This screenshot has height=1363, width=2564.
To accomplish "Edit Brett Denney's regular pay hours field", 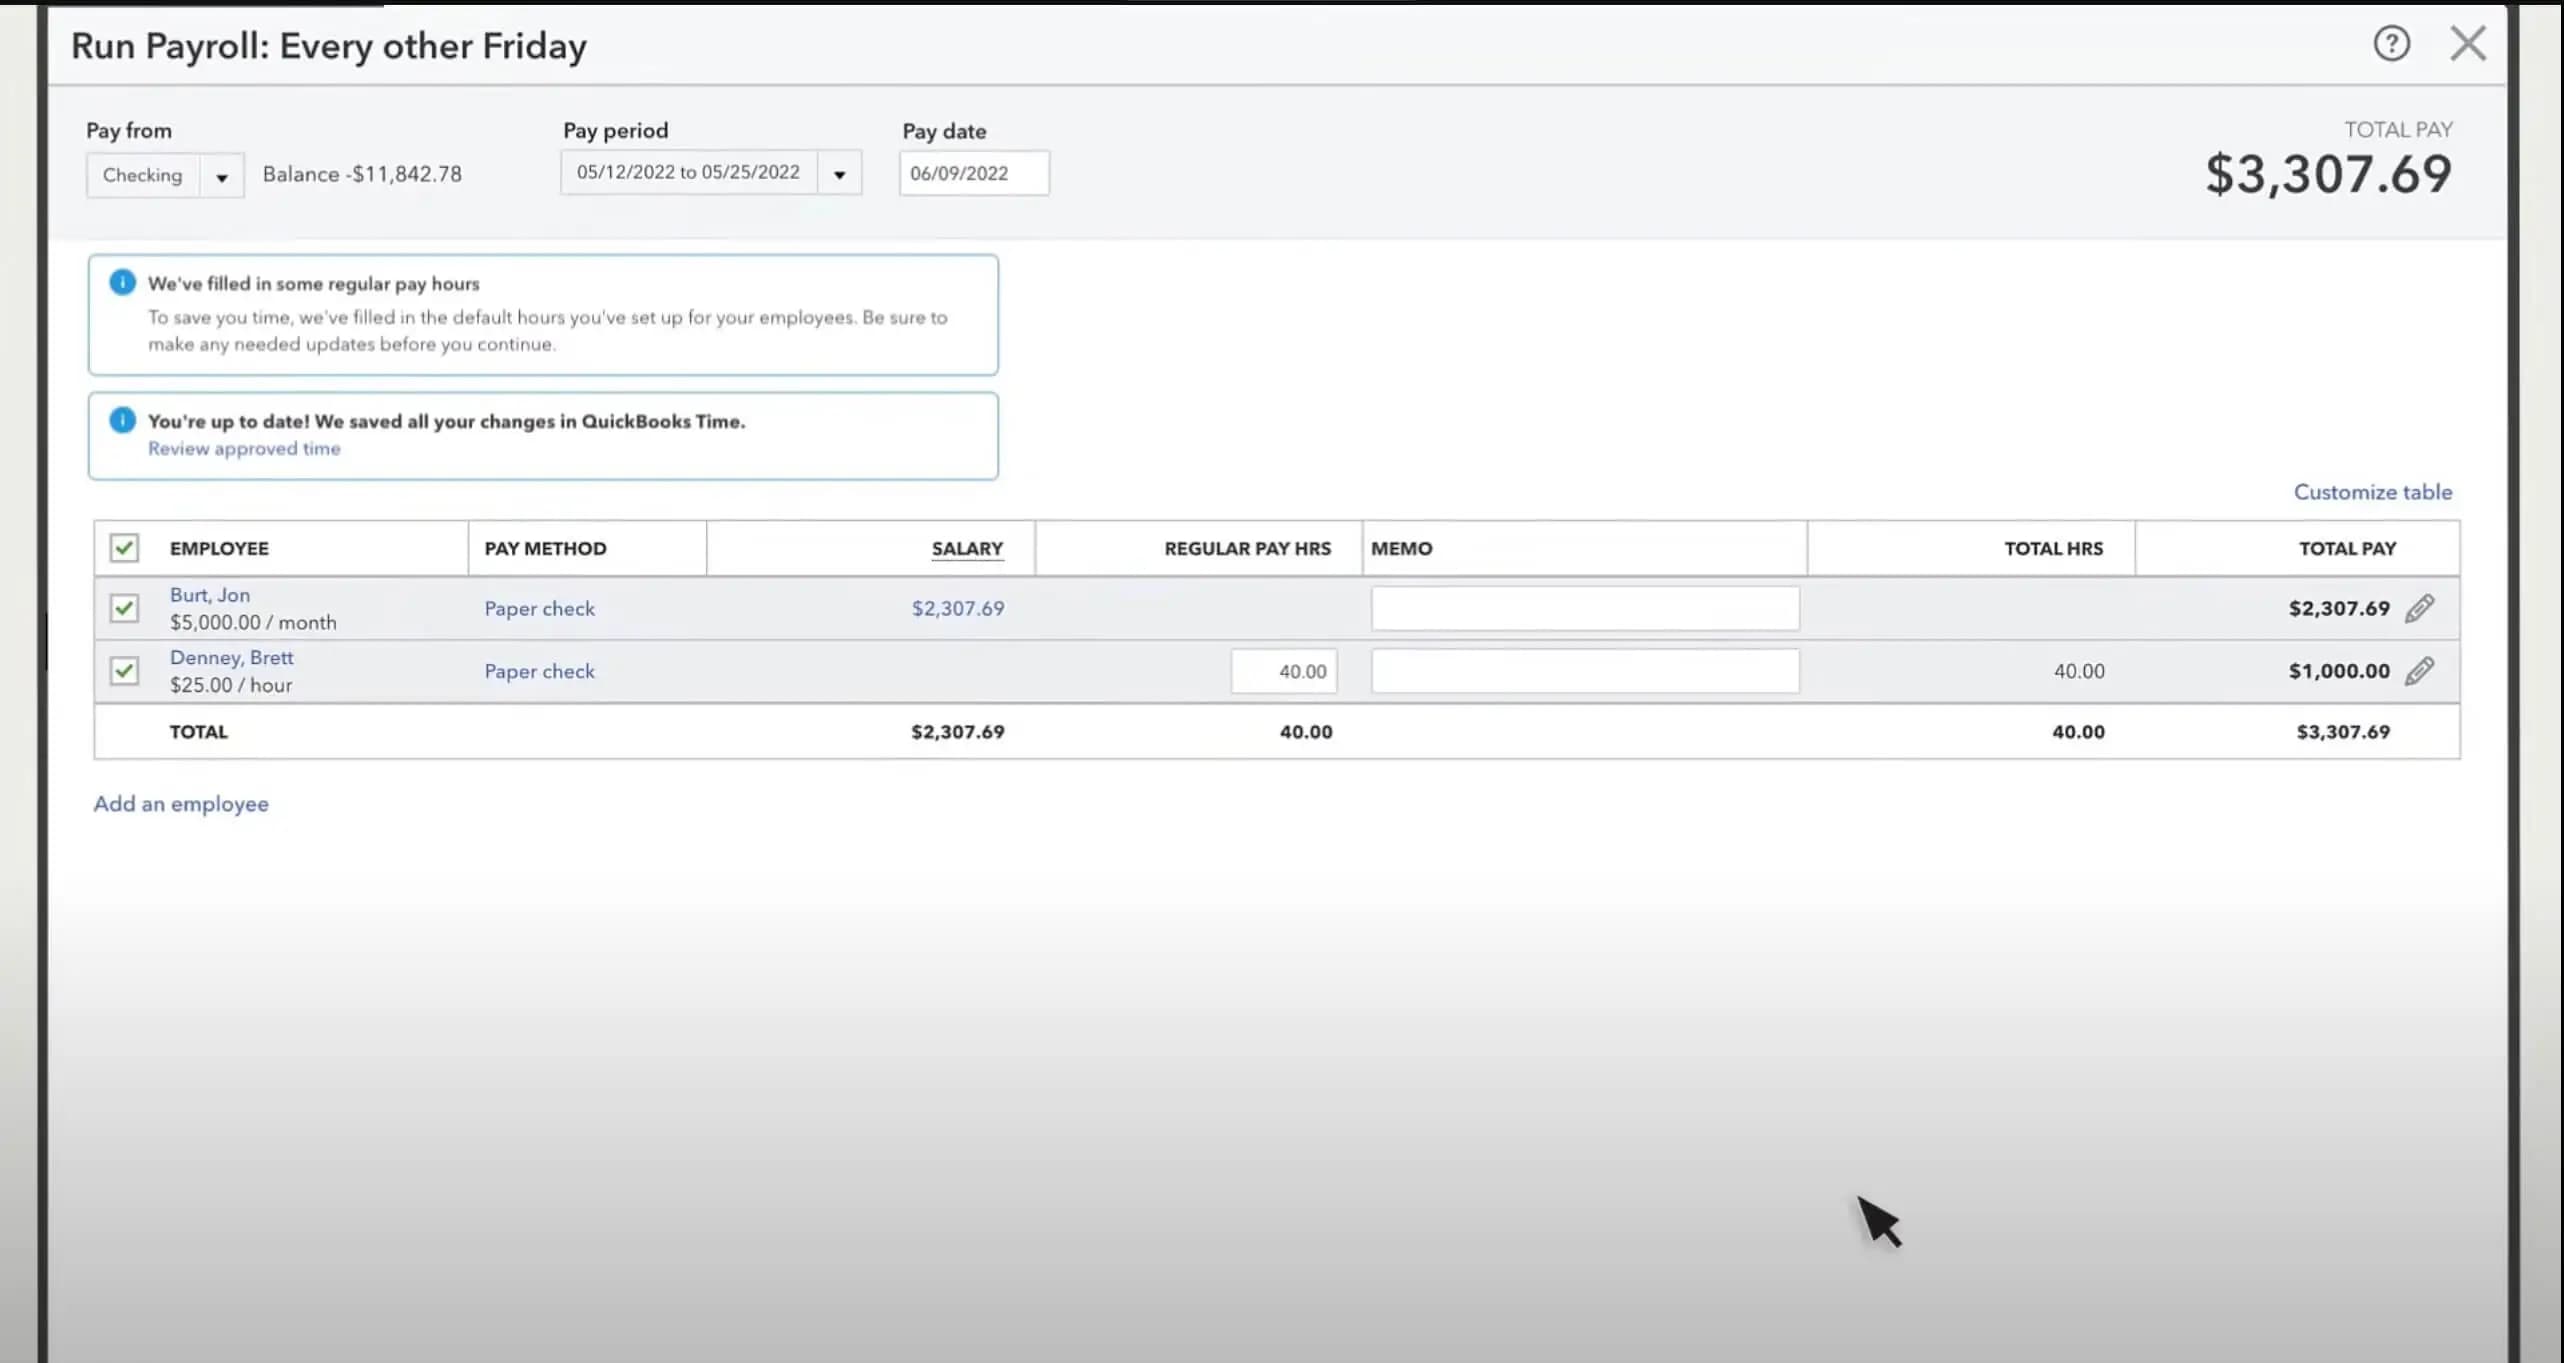I will tap(1284, 672).
